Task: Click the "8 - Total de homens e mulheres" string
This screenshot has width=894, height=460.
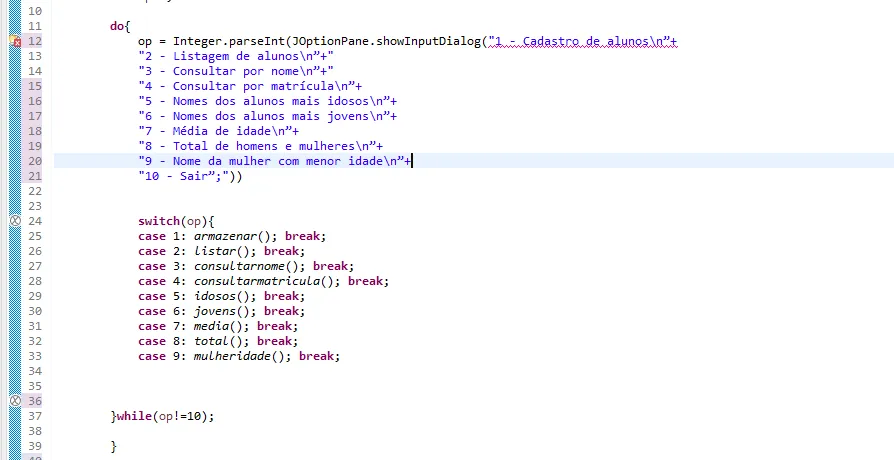Action: (x=257, y=146)
